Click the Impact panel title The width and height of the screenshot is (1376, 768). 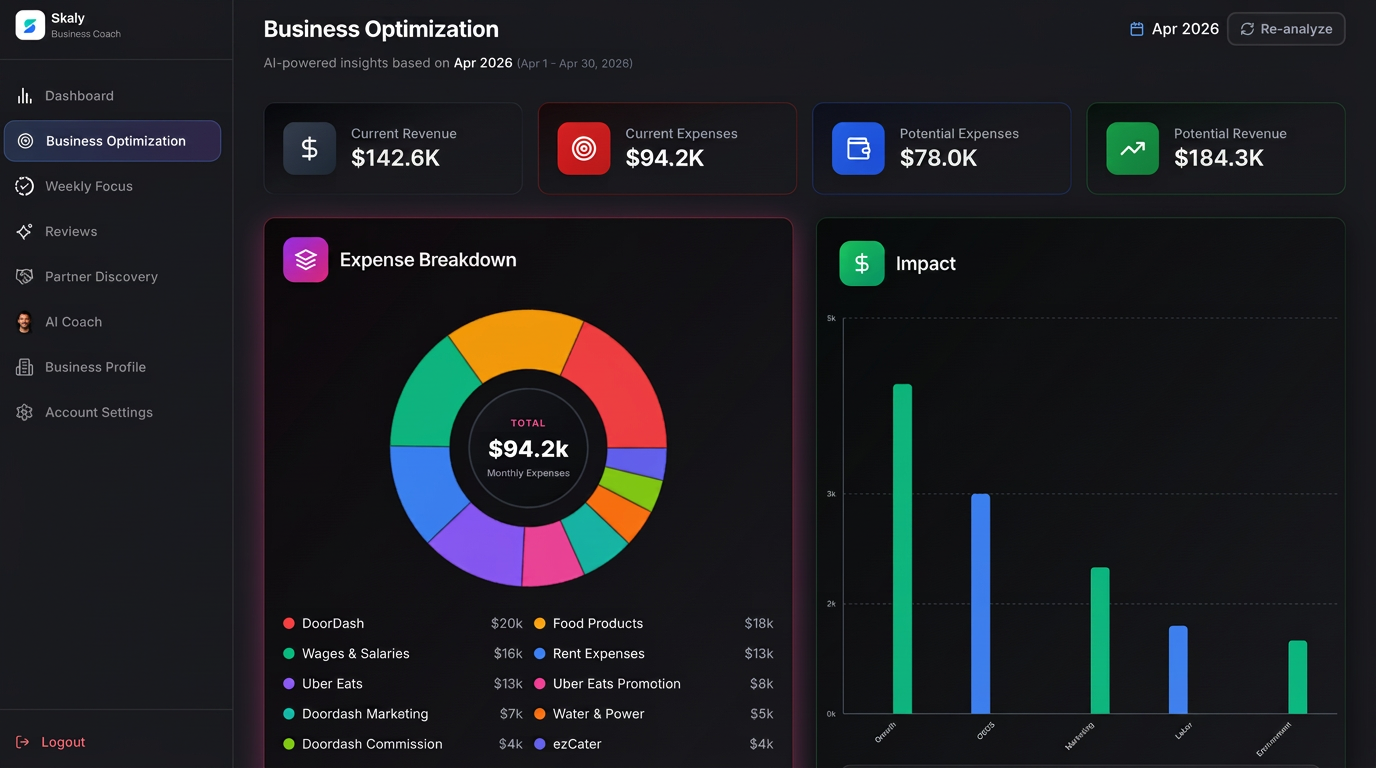926,264
